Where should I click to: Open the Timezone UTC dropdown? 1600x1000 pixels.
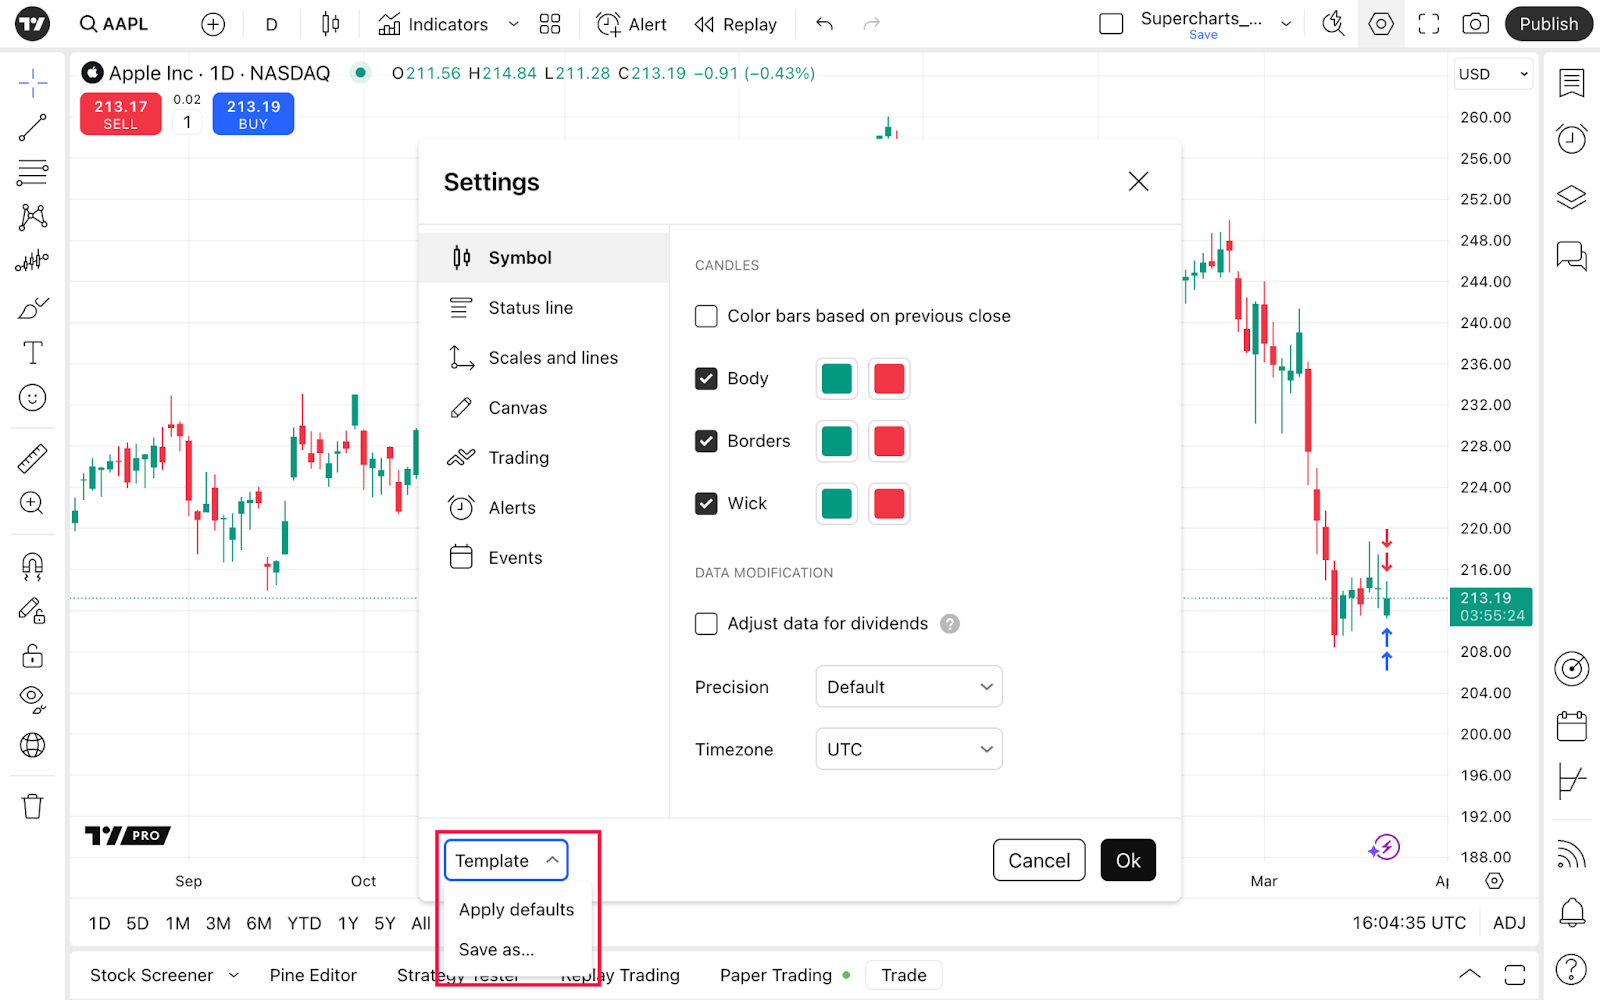pos(909,749)
